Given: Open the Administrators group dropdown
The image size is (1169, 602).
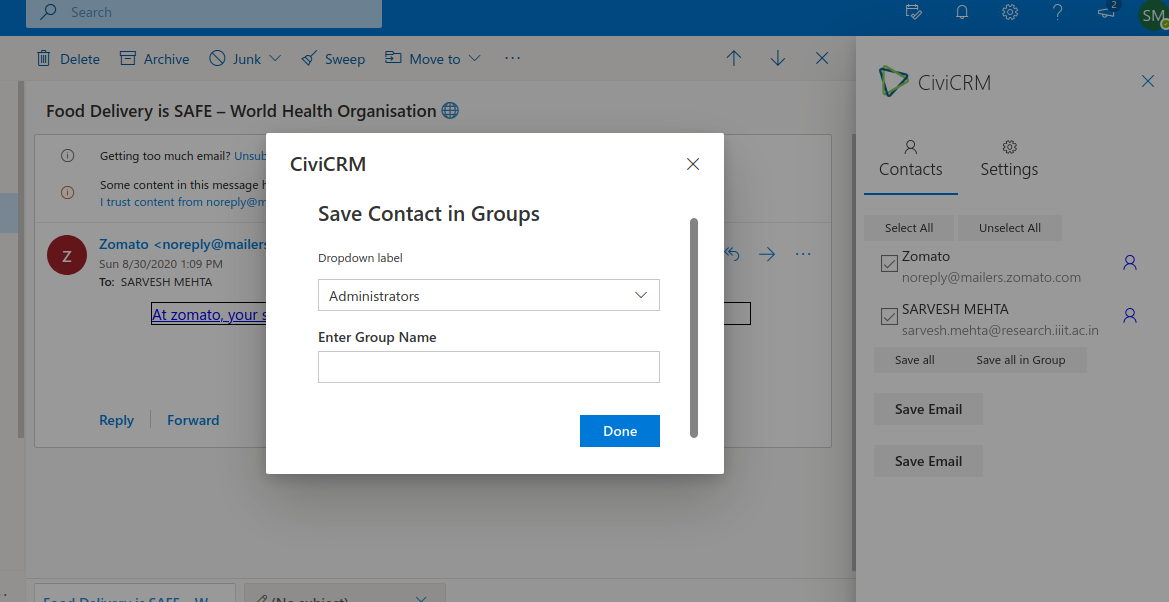Looking at the screenshot, I should tap(489, 295).
